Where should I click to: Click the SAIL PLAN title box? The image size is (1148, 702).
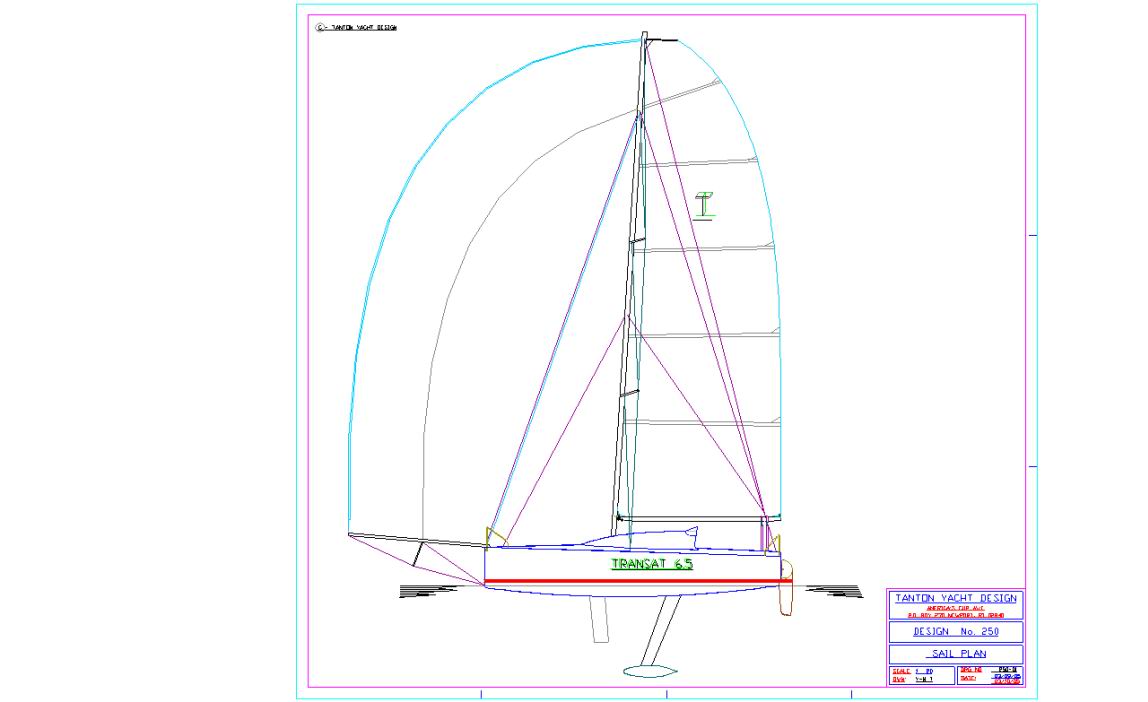coord(955,654)
